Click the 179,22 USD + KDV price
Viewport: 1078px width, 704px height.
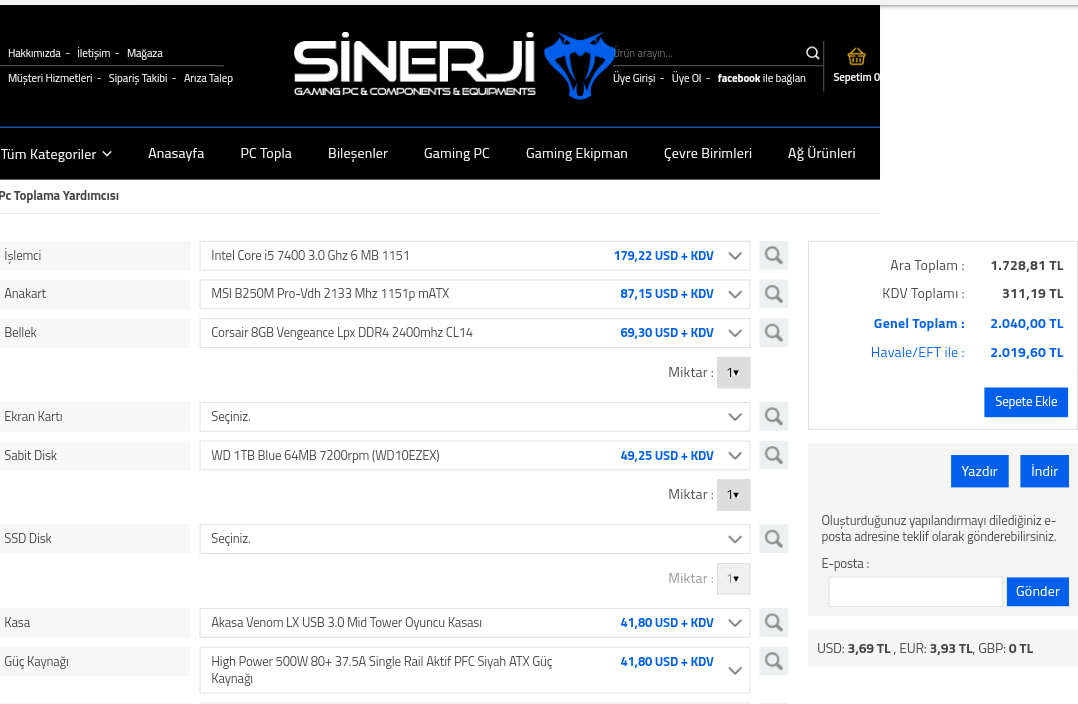663,255
